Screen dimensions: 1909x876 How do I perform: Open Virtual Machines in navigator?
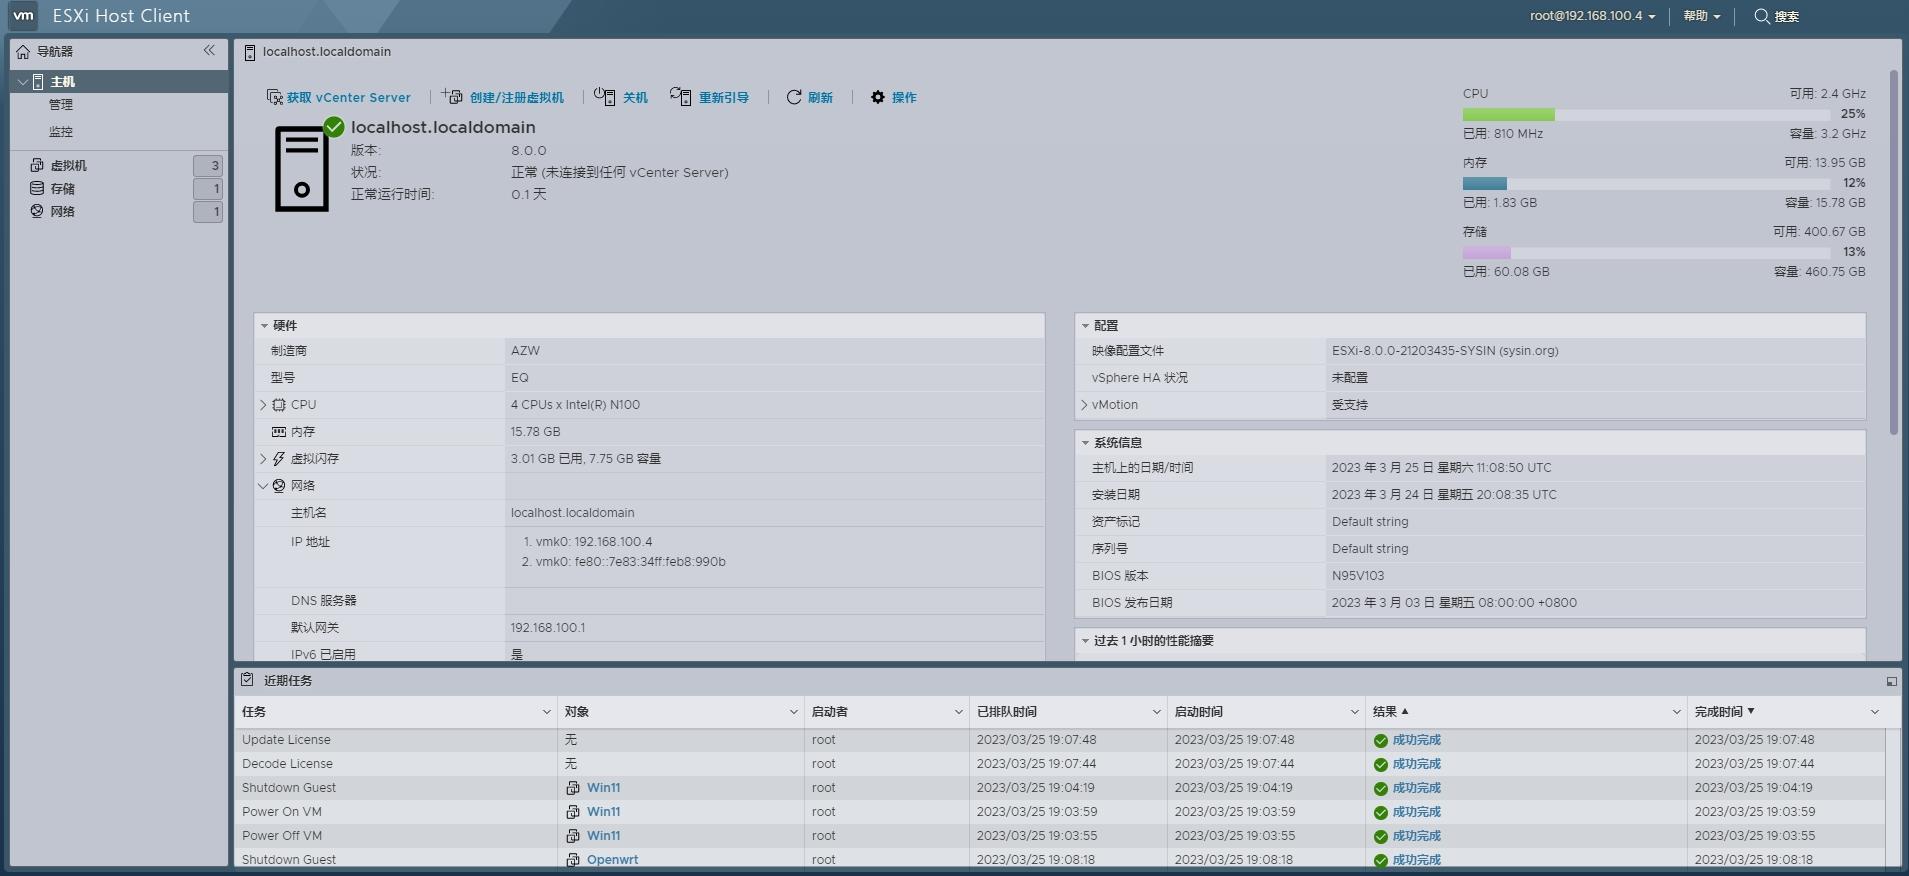click(69, 165)
